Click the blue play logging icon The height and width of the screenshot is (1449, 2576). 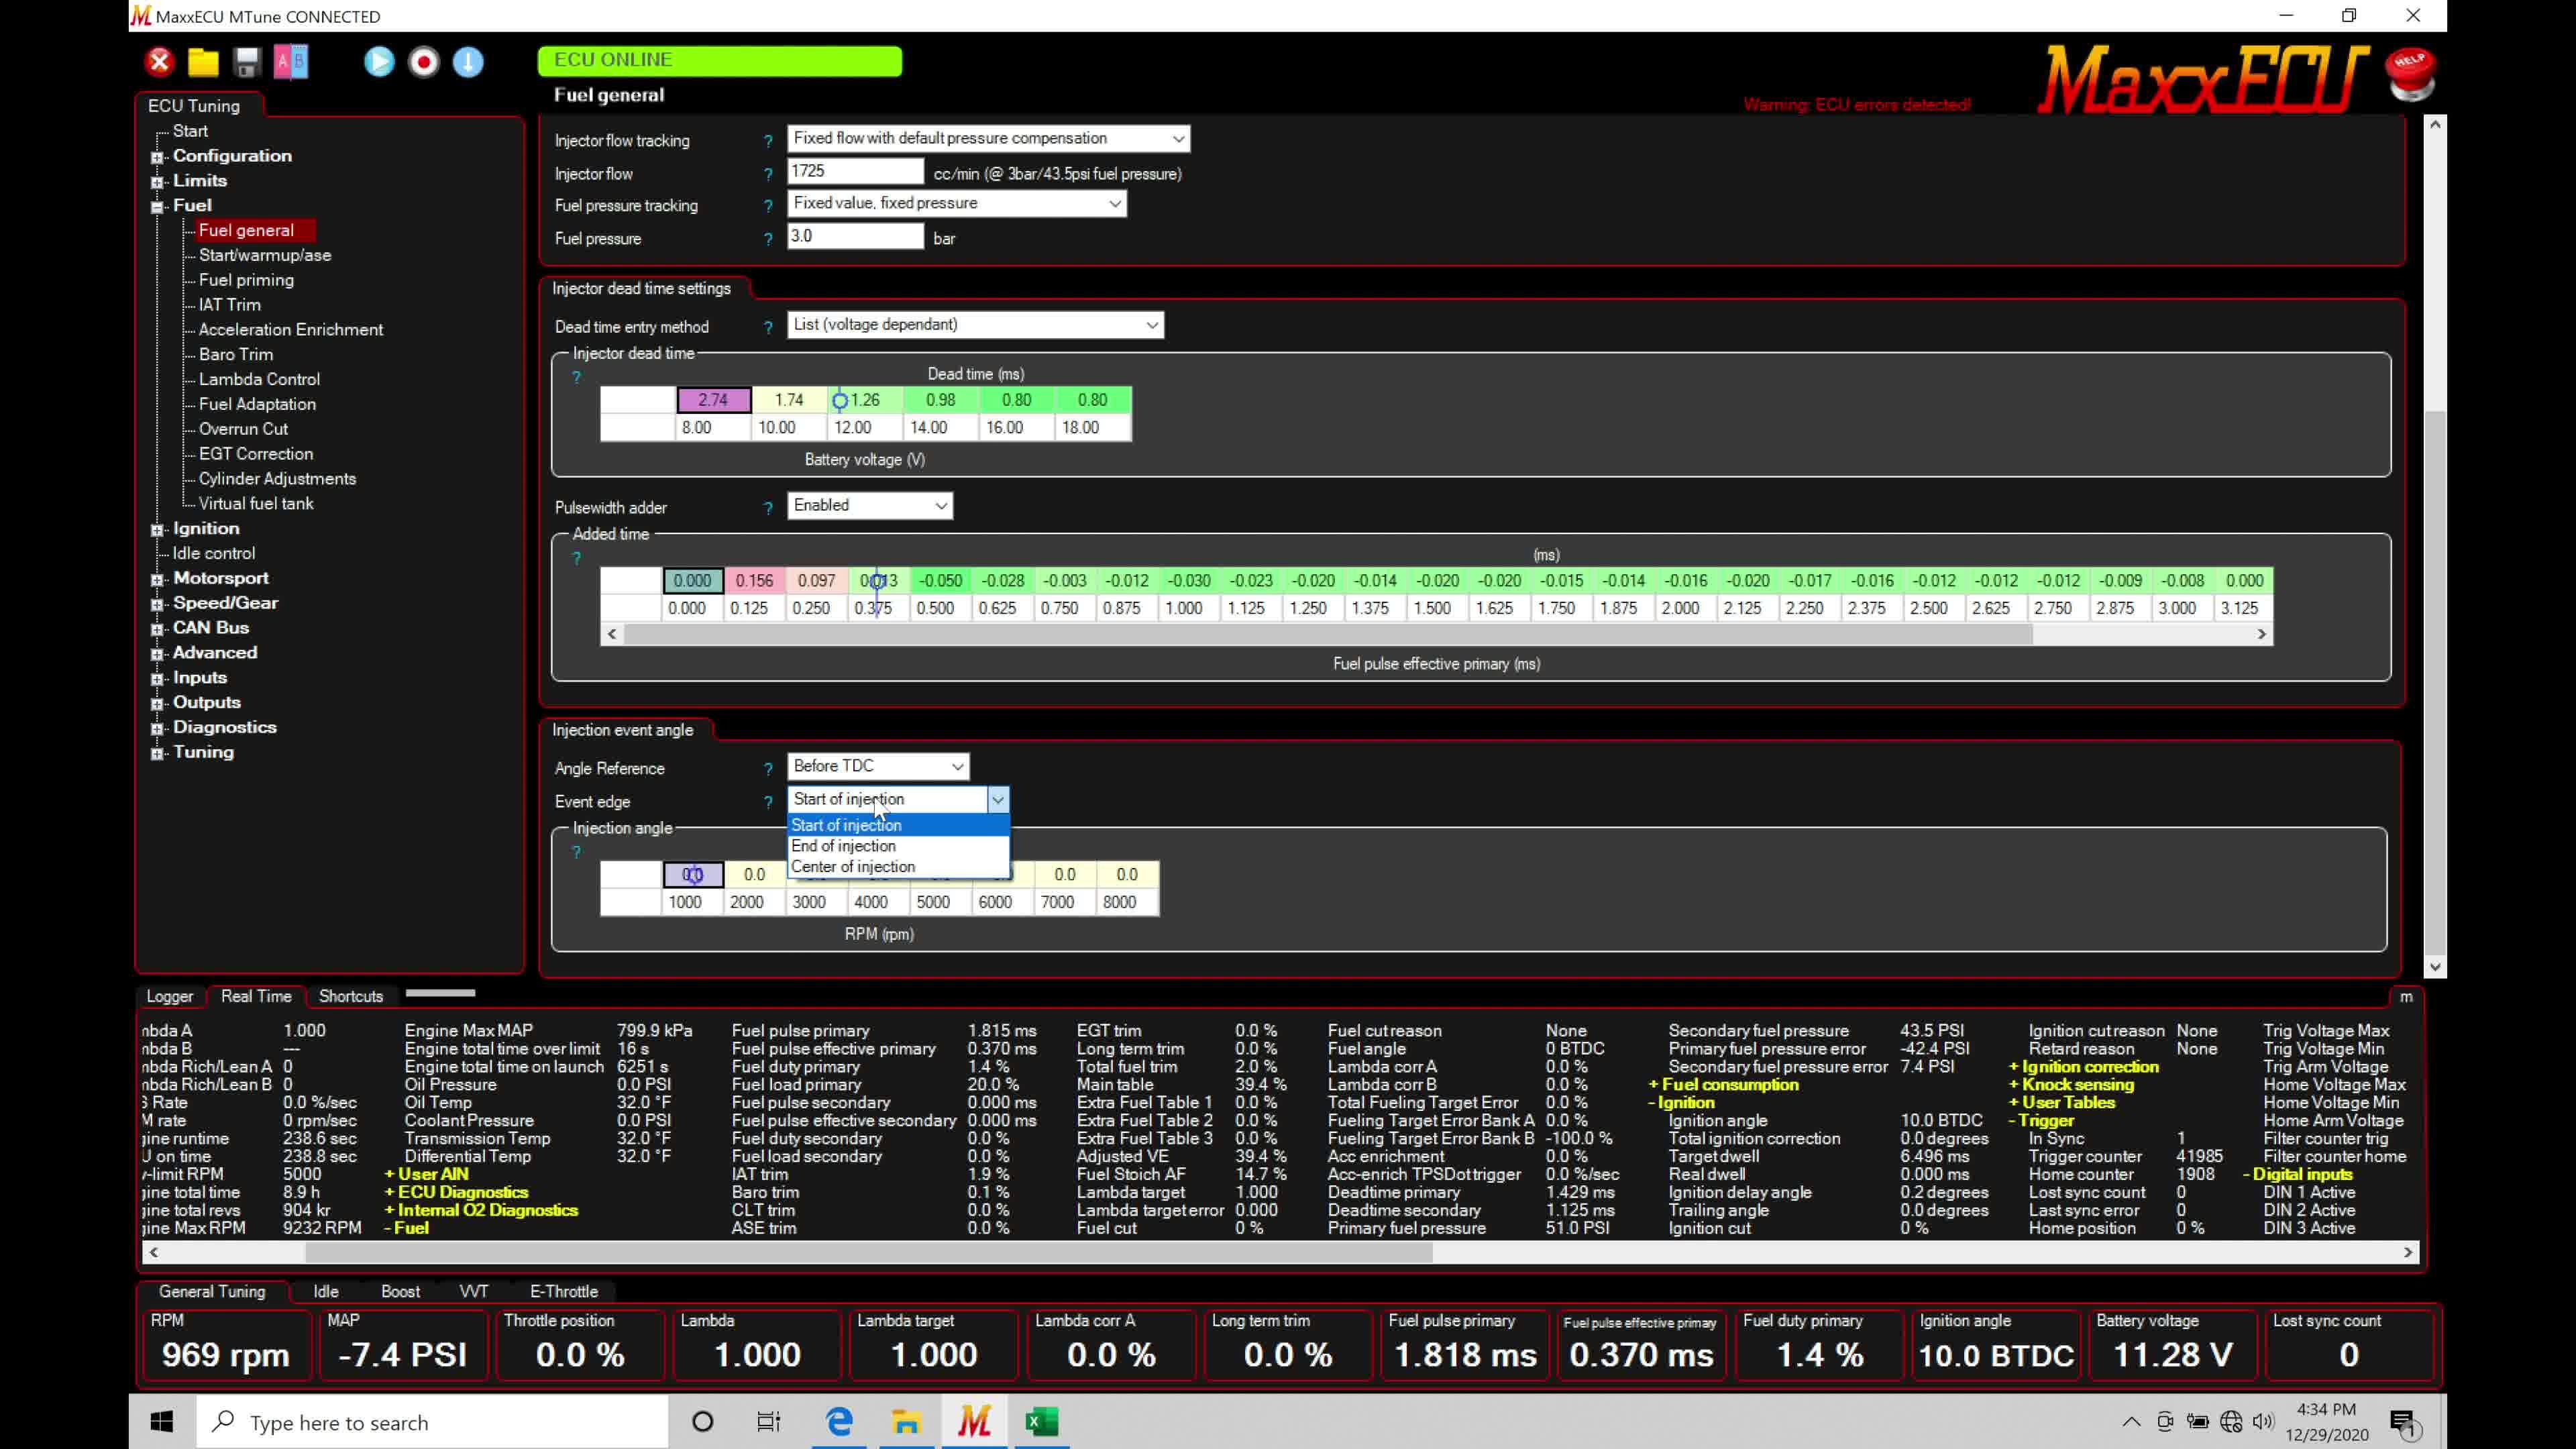[379, 62]
